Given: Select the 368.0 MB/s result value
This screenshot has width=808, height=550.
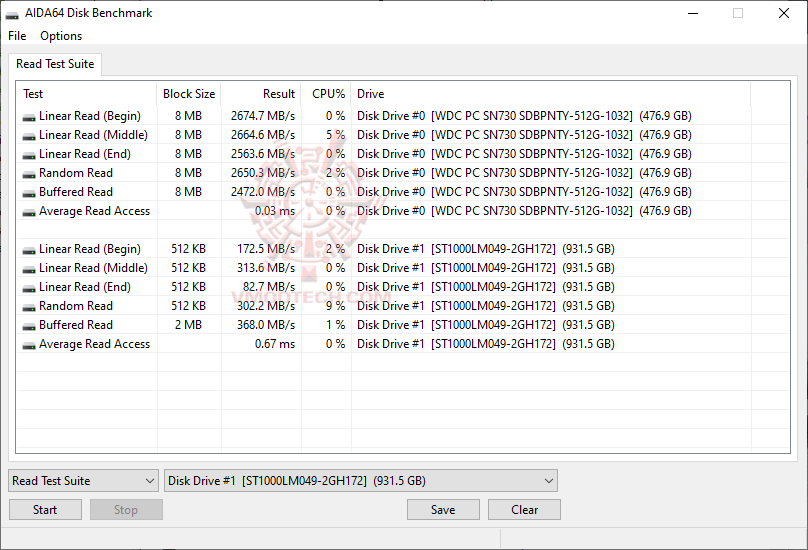Looking at the screenshot, I should pos(266,325).
